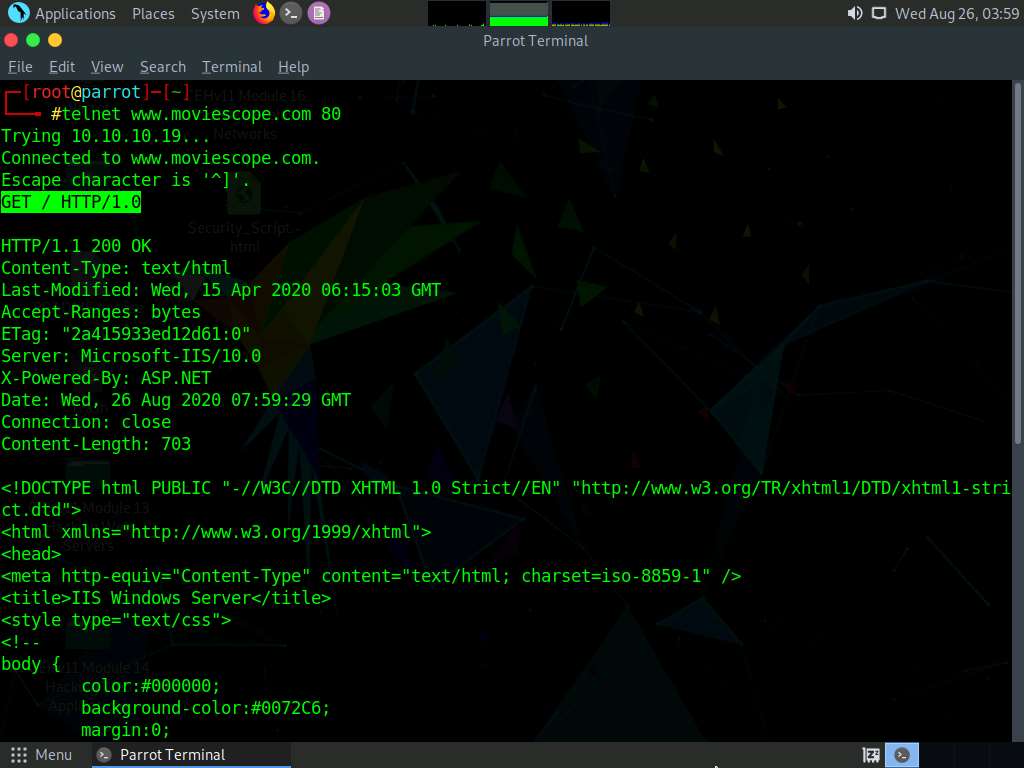Click the workspace switcher icon in bottom panel

871,755
